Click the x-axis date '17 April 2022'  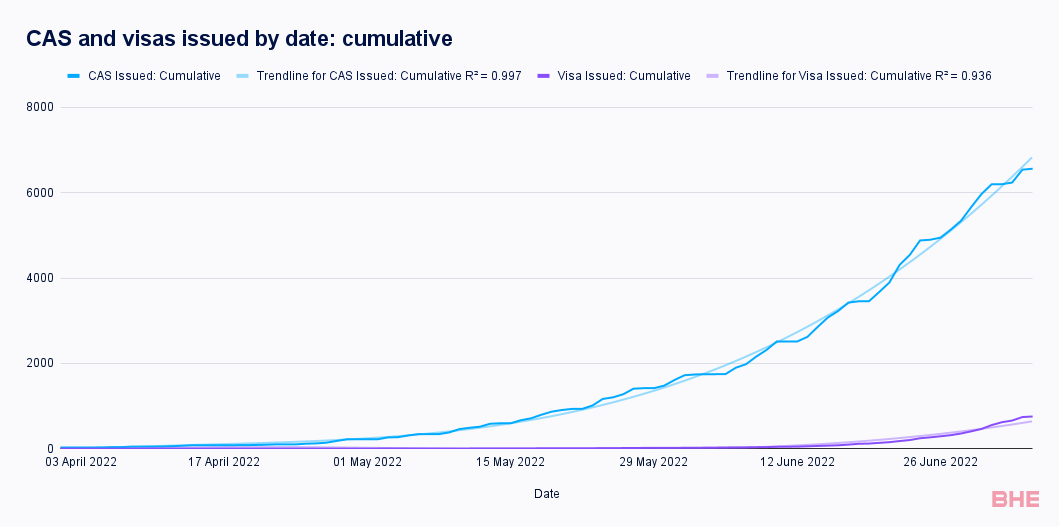[224, 463]
